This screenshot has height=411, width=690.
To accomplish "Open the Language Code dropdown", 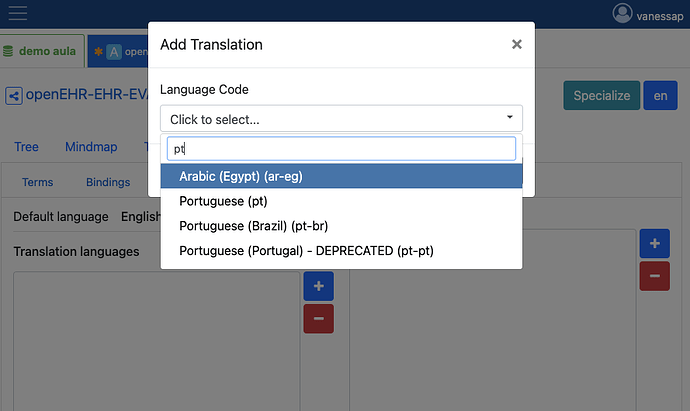I will 341,119.
